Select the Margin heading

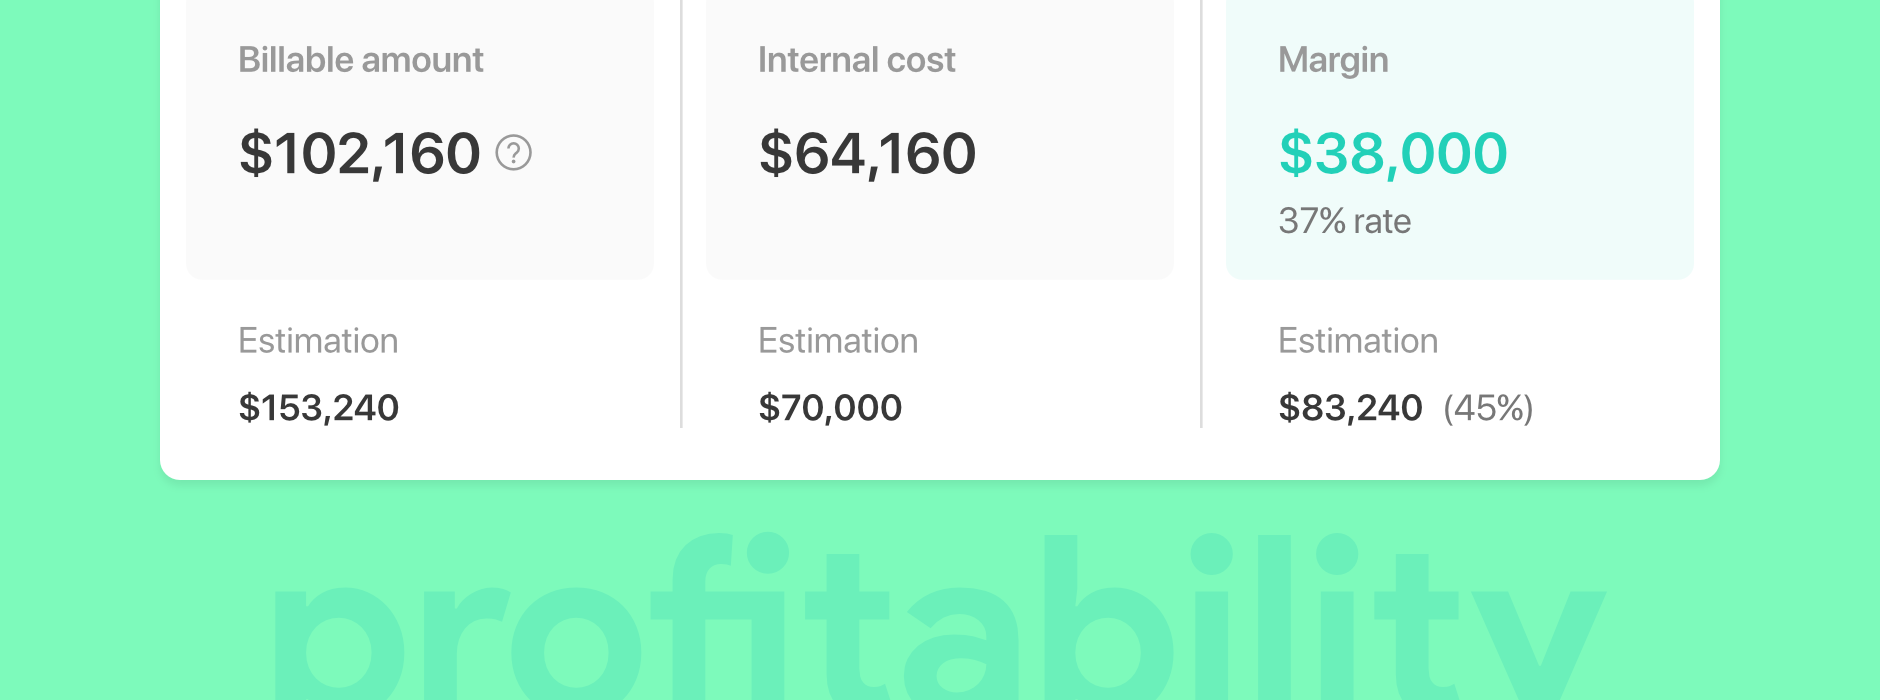[1333, 60]
